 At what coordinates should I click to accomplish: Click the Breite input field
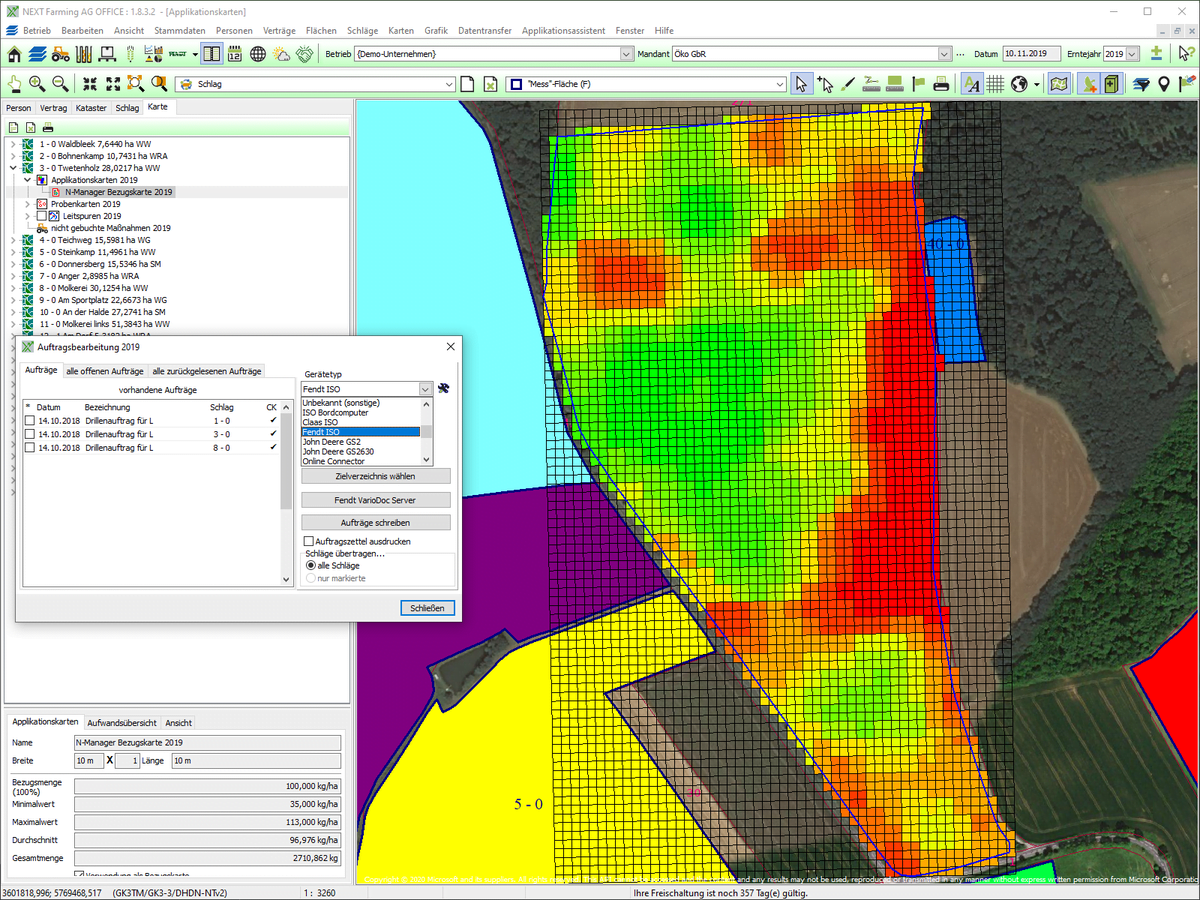(x=88, y=761)
